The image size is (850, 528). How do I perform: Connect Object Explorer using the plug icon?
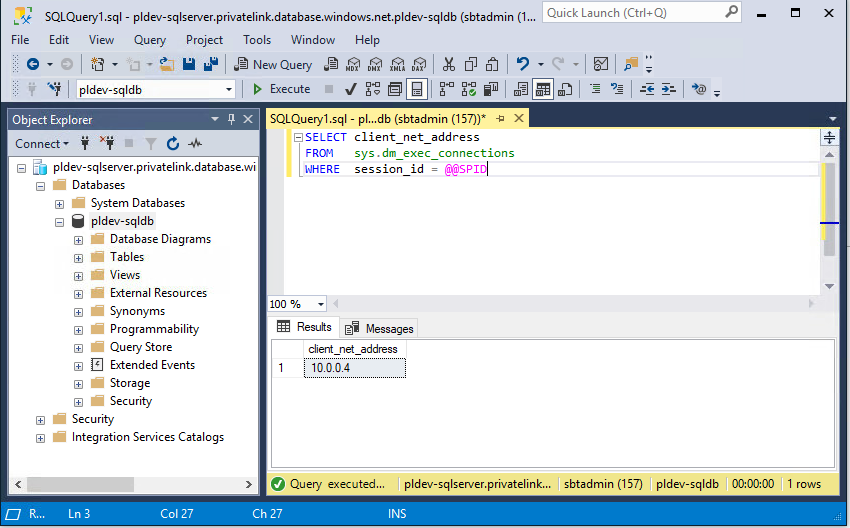pos(85,144)
